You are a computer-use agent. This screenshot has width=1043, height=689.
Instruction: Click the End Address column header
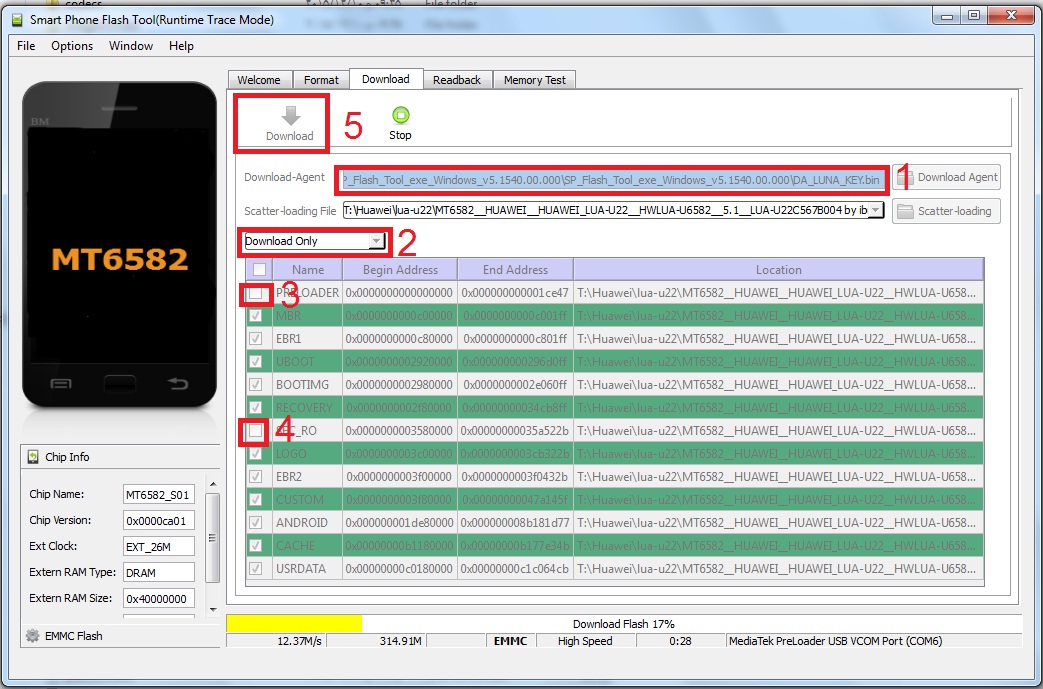(516, 269)
